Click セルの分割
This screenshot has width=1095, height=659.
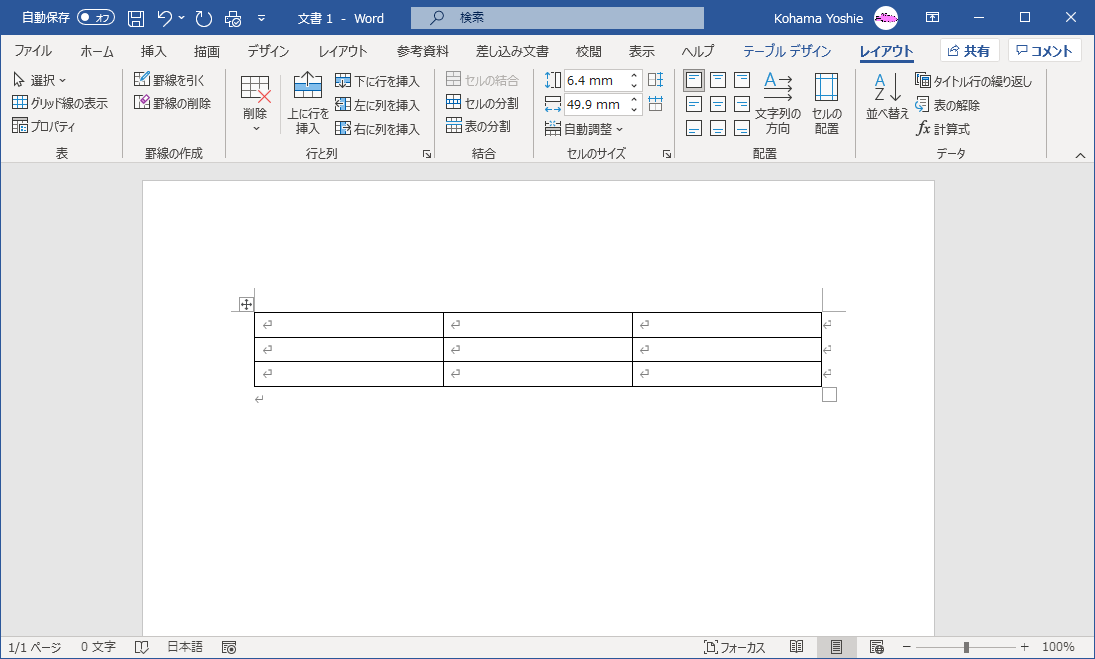(x=483, y=103)
